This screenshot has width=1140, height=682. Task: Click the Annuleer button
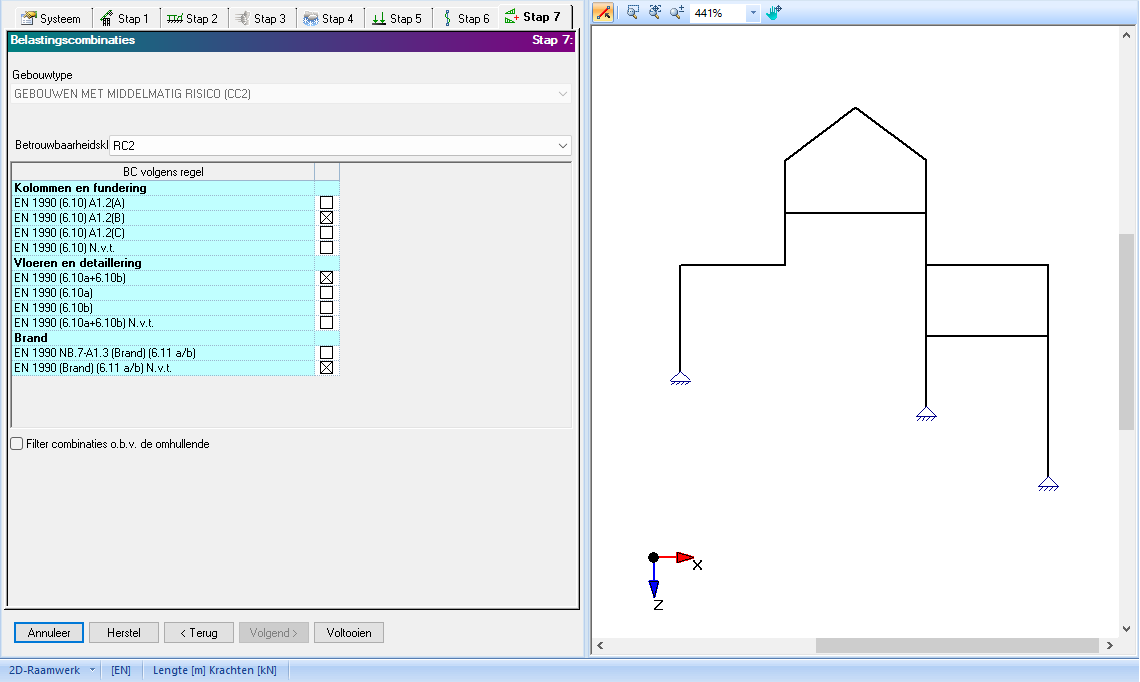click(49, 633)
